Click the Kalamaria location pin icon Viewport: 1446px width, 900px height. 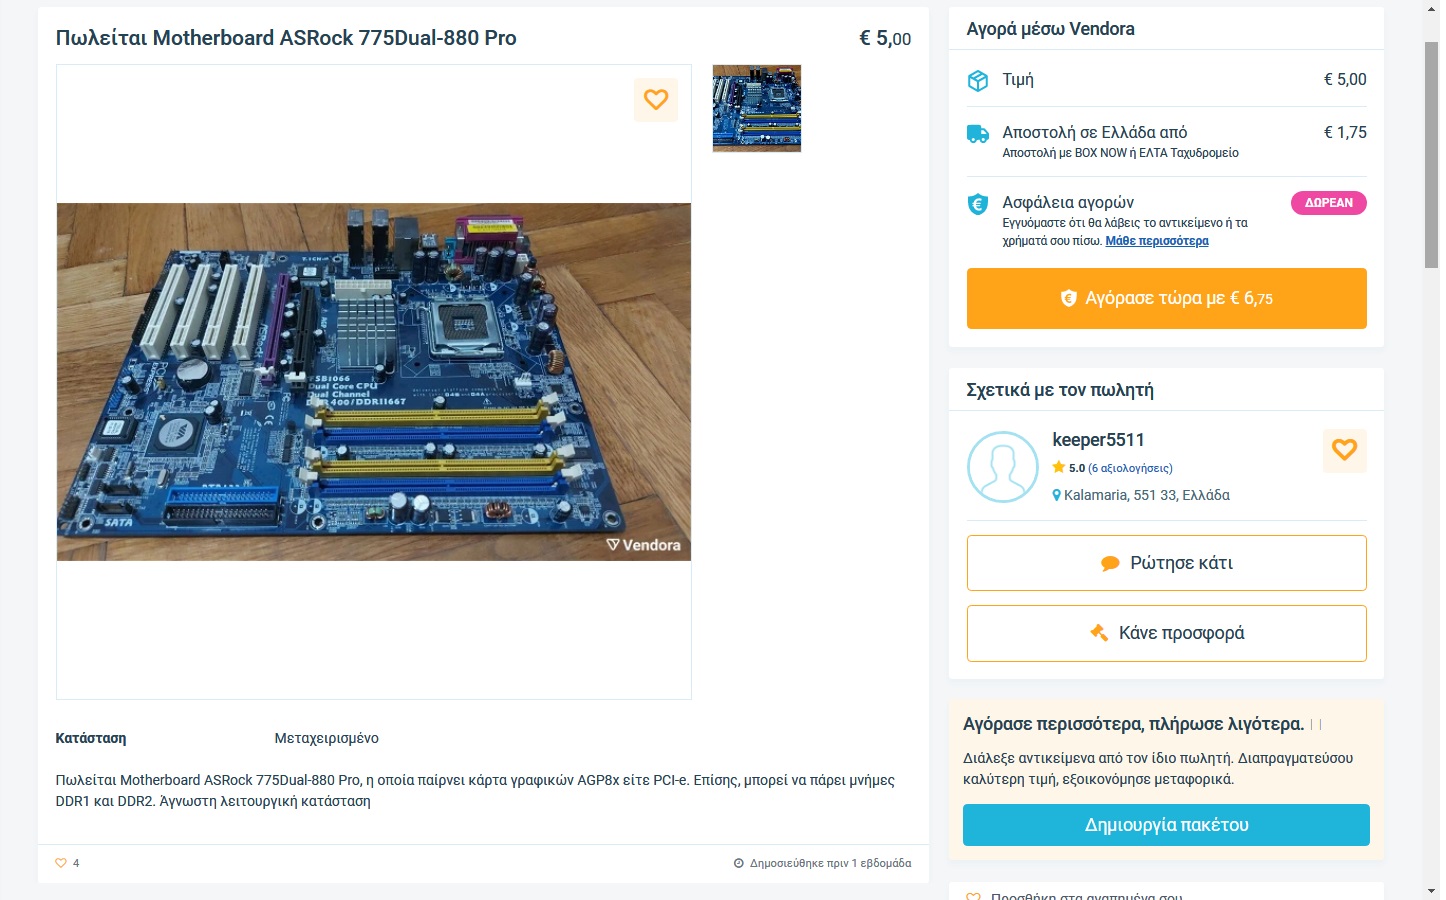coord(1056,495)
